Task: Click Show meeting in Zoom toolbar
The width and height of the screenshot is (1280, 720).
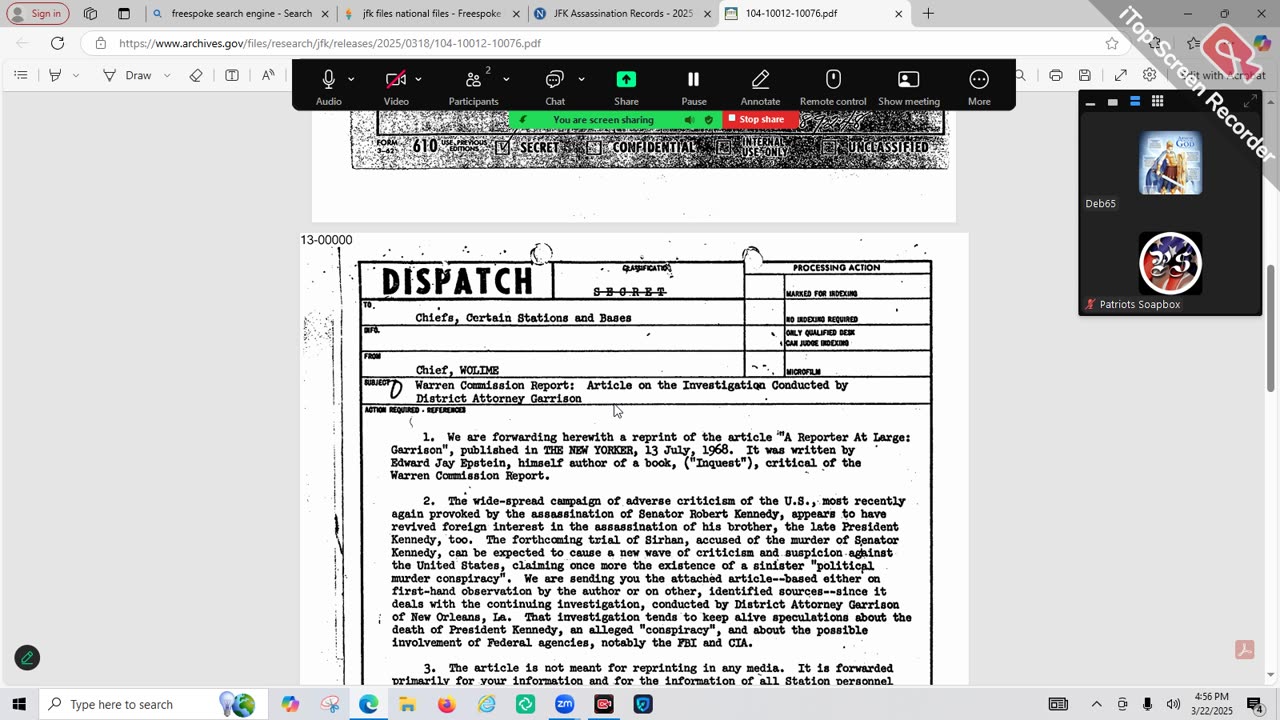Action: click(x=909, y=87)
